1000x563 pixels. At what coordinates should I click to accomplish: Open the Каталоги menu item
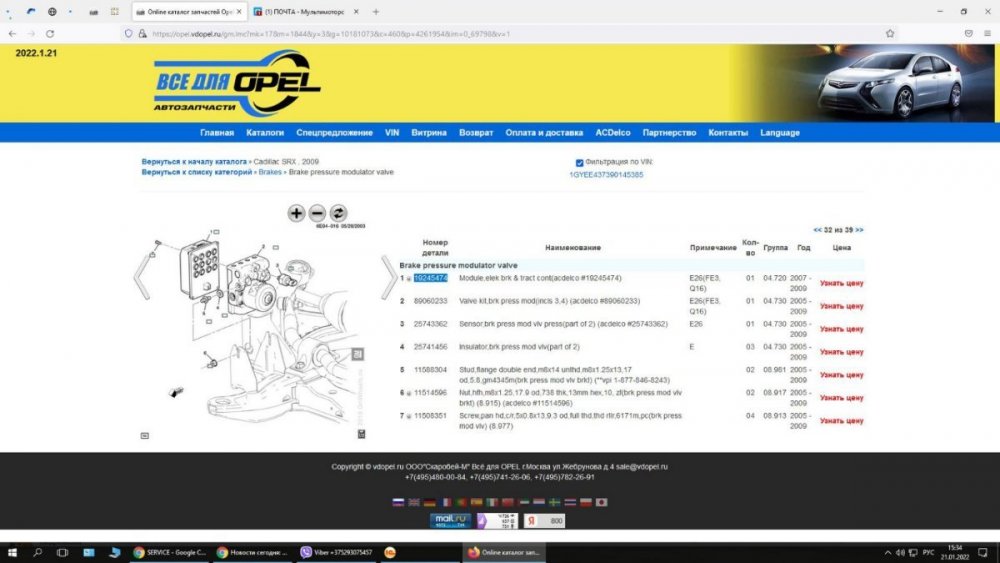tap(265, 133)
